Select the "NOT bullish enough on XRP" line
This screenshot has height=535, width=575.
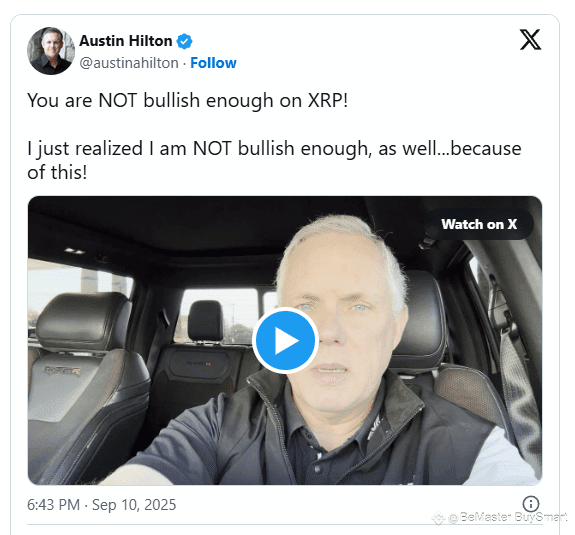click(x=187, y=100)
